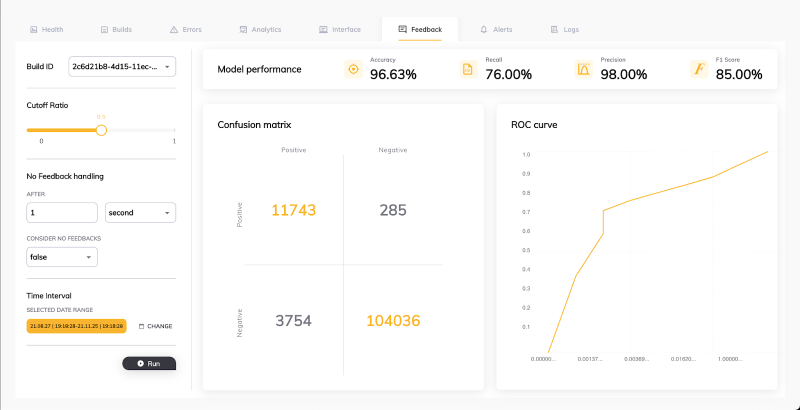This screenshot has width=800, height=410.
Task: Click the calendar icon beside CHANGE
Action: (141, 326)
